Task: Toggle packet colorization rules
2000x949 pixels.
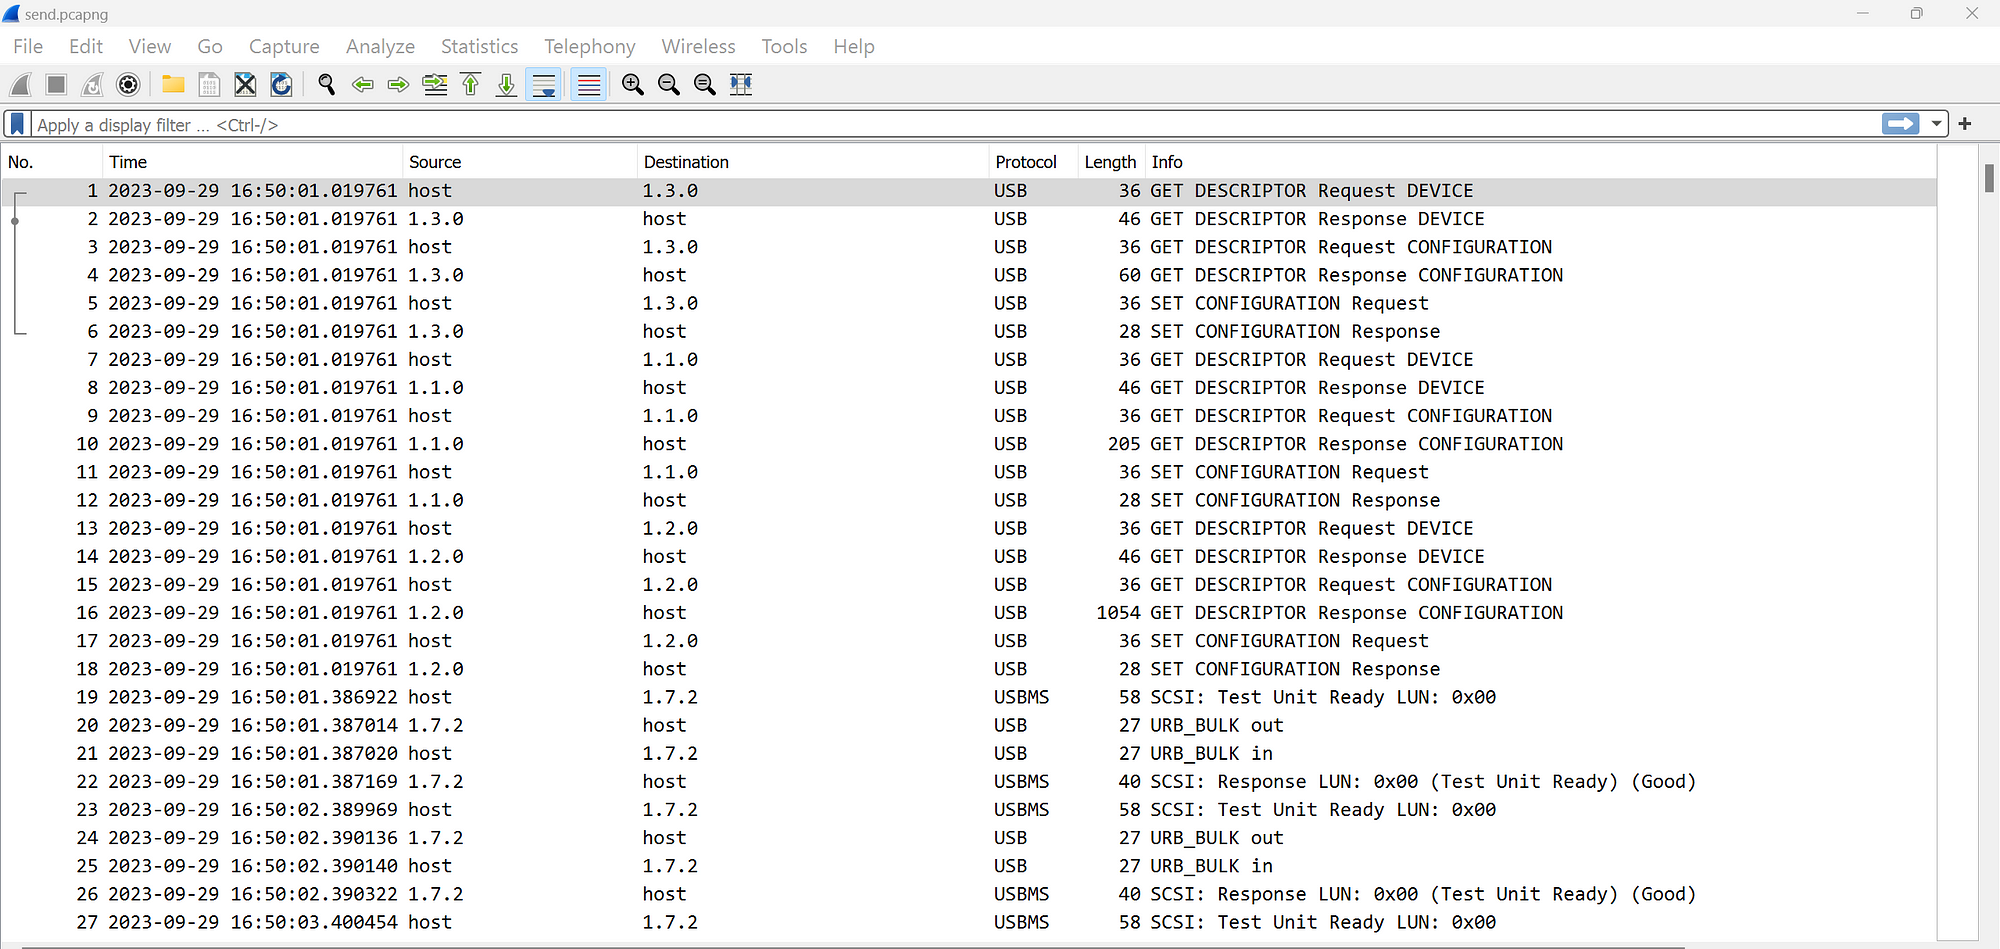Action: 589,85
